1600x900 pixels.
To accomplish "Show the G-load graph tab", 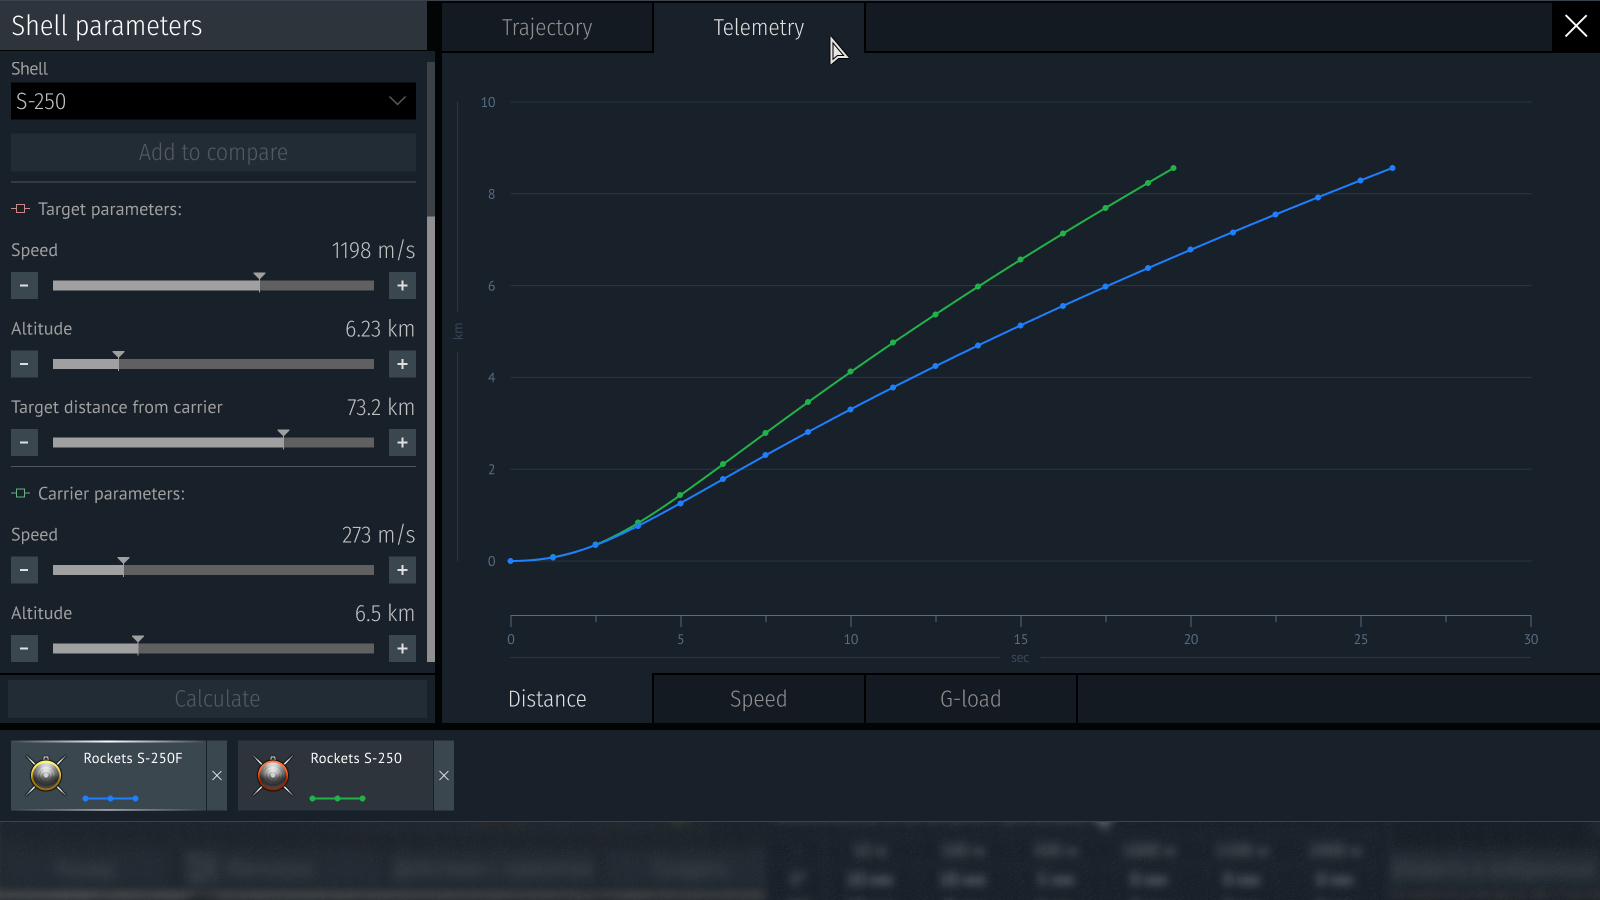I will (971, 698).
